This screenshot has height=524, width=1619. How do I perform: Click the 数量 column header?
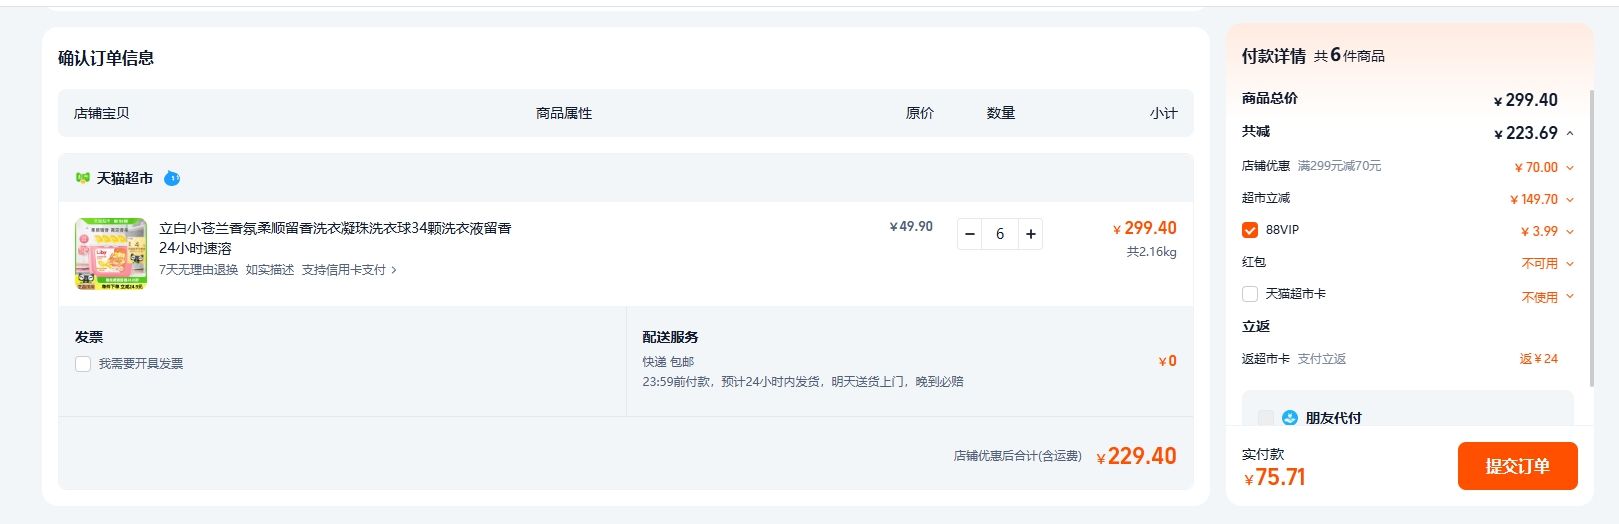point(1000,113)
